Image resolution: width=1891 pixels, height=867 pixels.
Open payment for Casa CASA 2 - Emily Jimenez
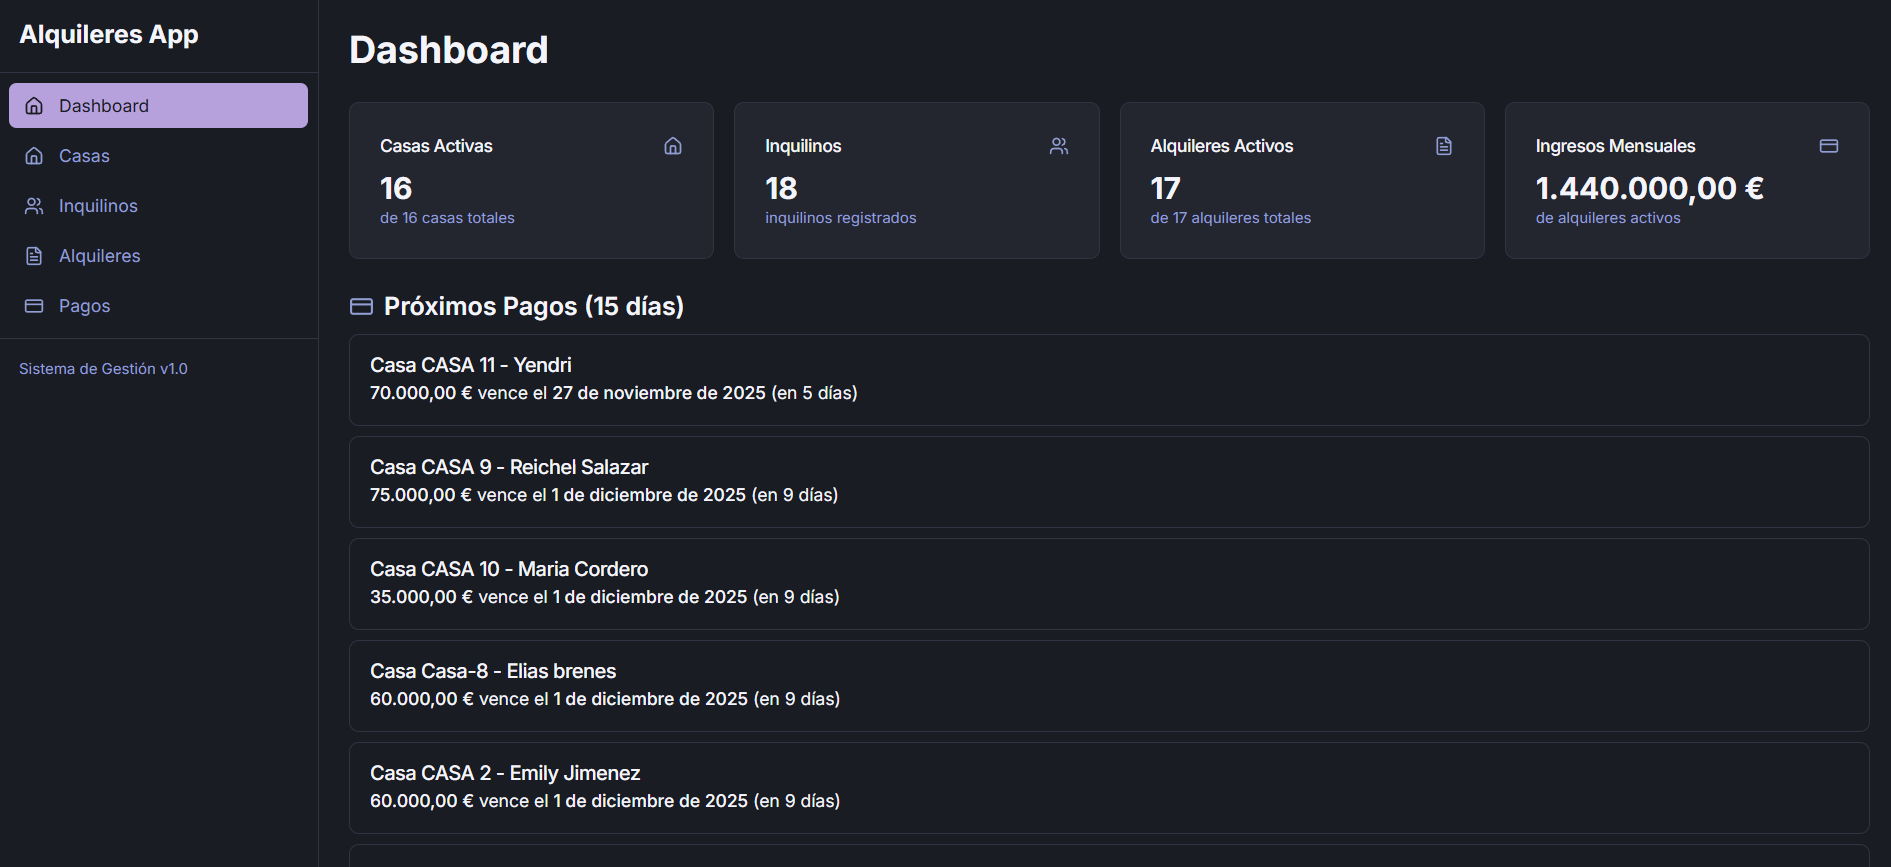tap(1109, 788)
